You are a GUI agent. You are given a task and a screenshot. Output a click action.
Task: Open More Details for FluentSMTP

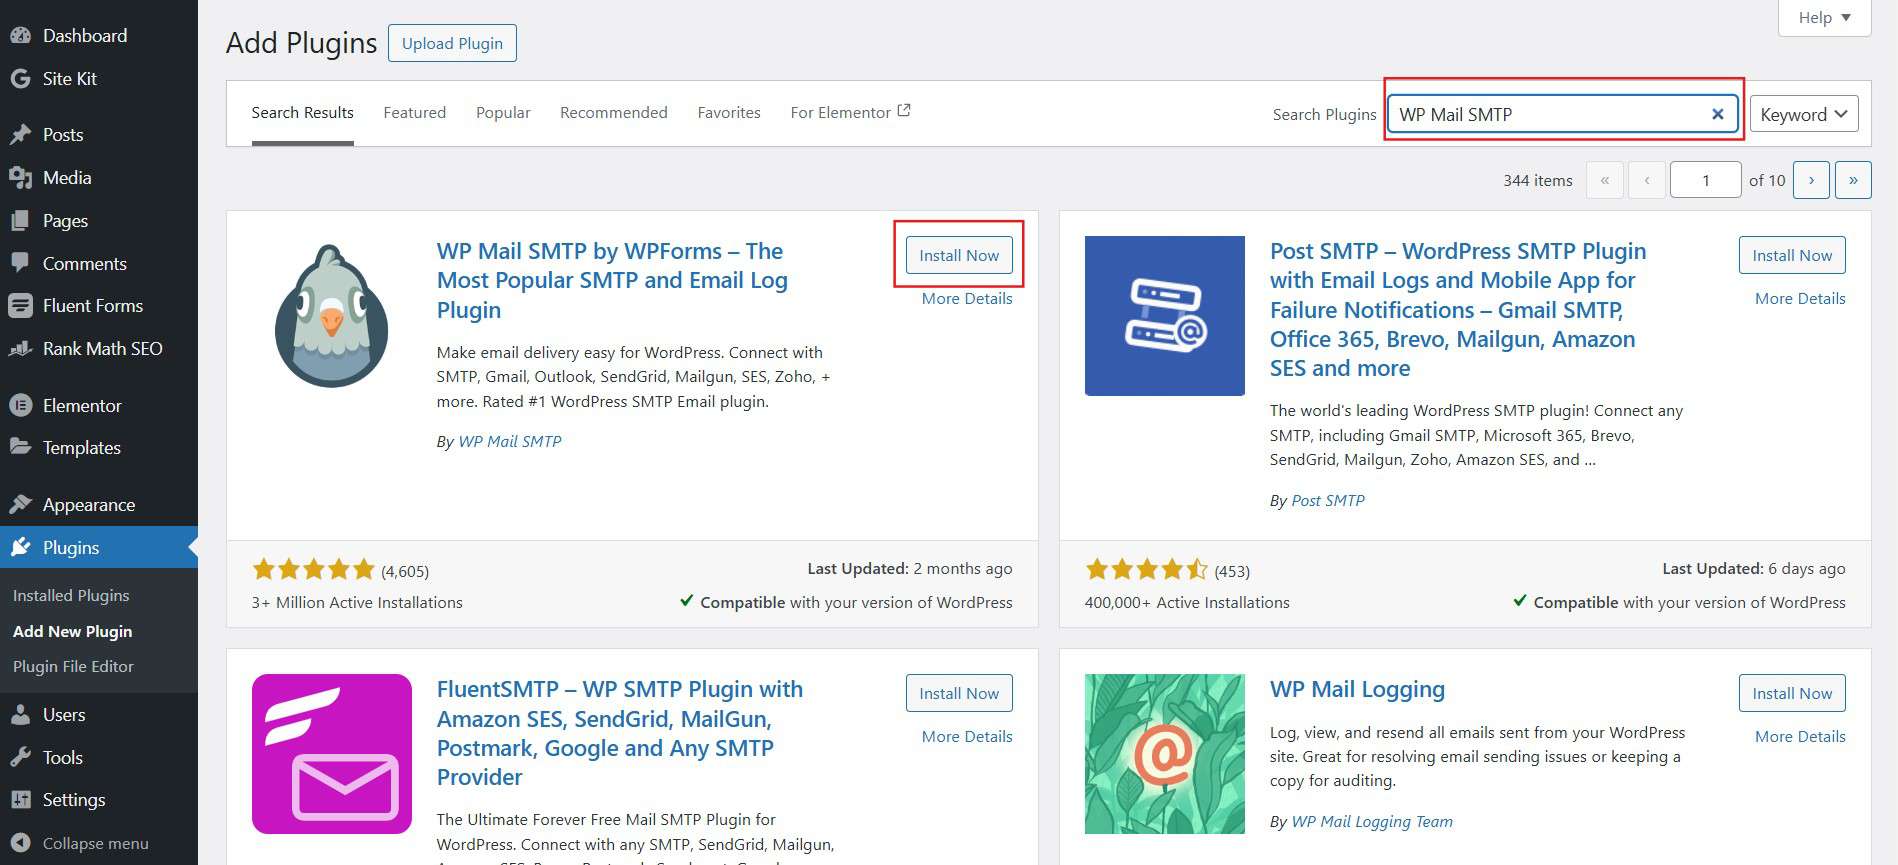[x=967, y=736]
